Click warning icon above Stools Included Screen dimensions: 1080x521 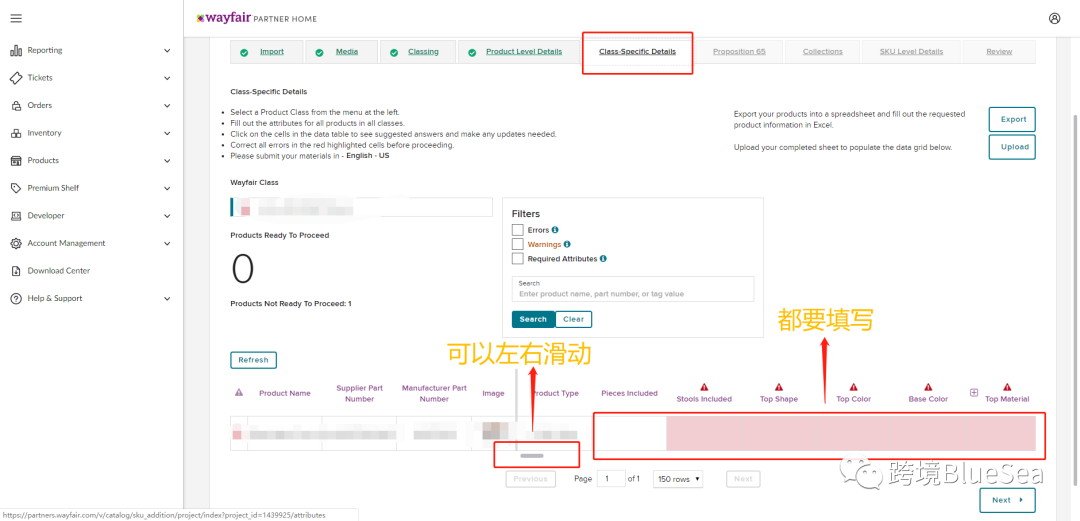pyautogui.click(x=704, y=387)
